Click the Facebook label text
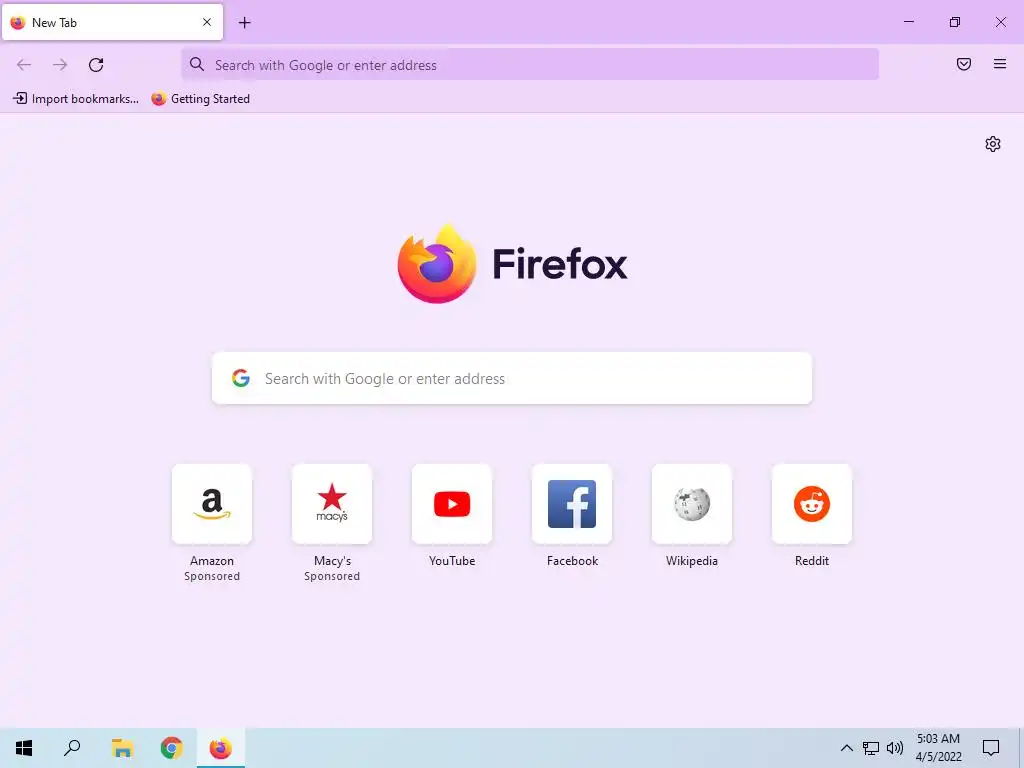This screenshot has width=1024, height=768. (x=572, y=560)
